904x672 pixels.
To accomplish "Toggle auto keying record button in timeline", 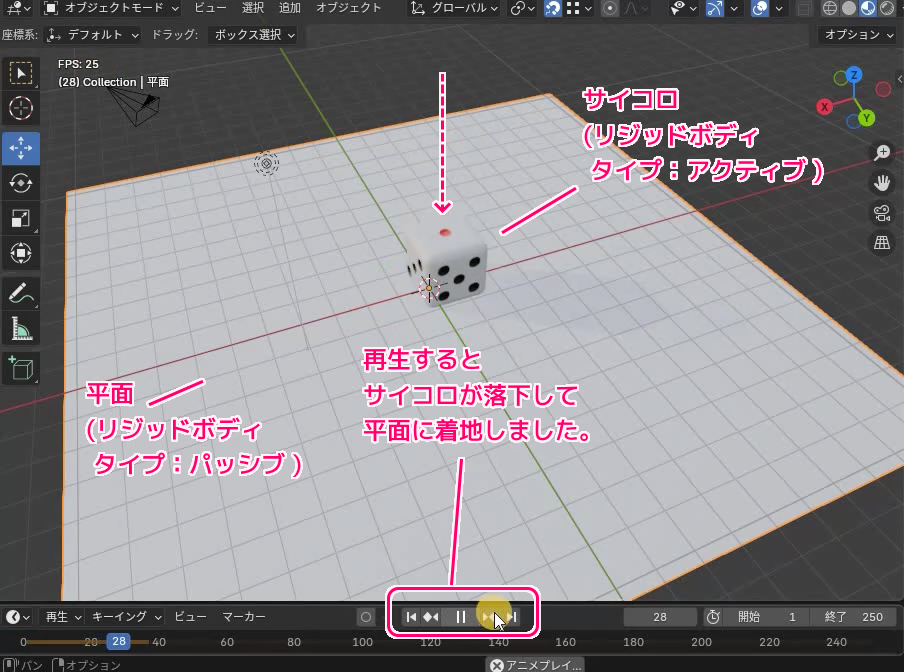I will pos(366,617).
